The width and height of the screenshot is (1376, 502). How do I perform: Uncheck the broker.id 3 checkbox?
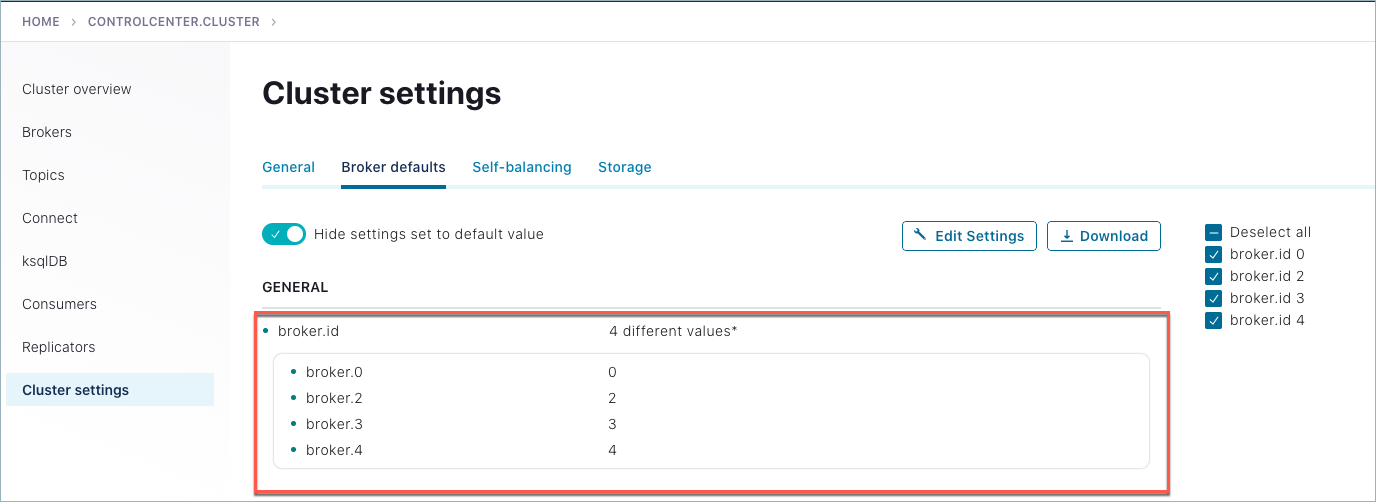point(1213,298)
